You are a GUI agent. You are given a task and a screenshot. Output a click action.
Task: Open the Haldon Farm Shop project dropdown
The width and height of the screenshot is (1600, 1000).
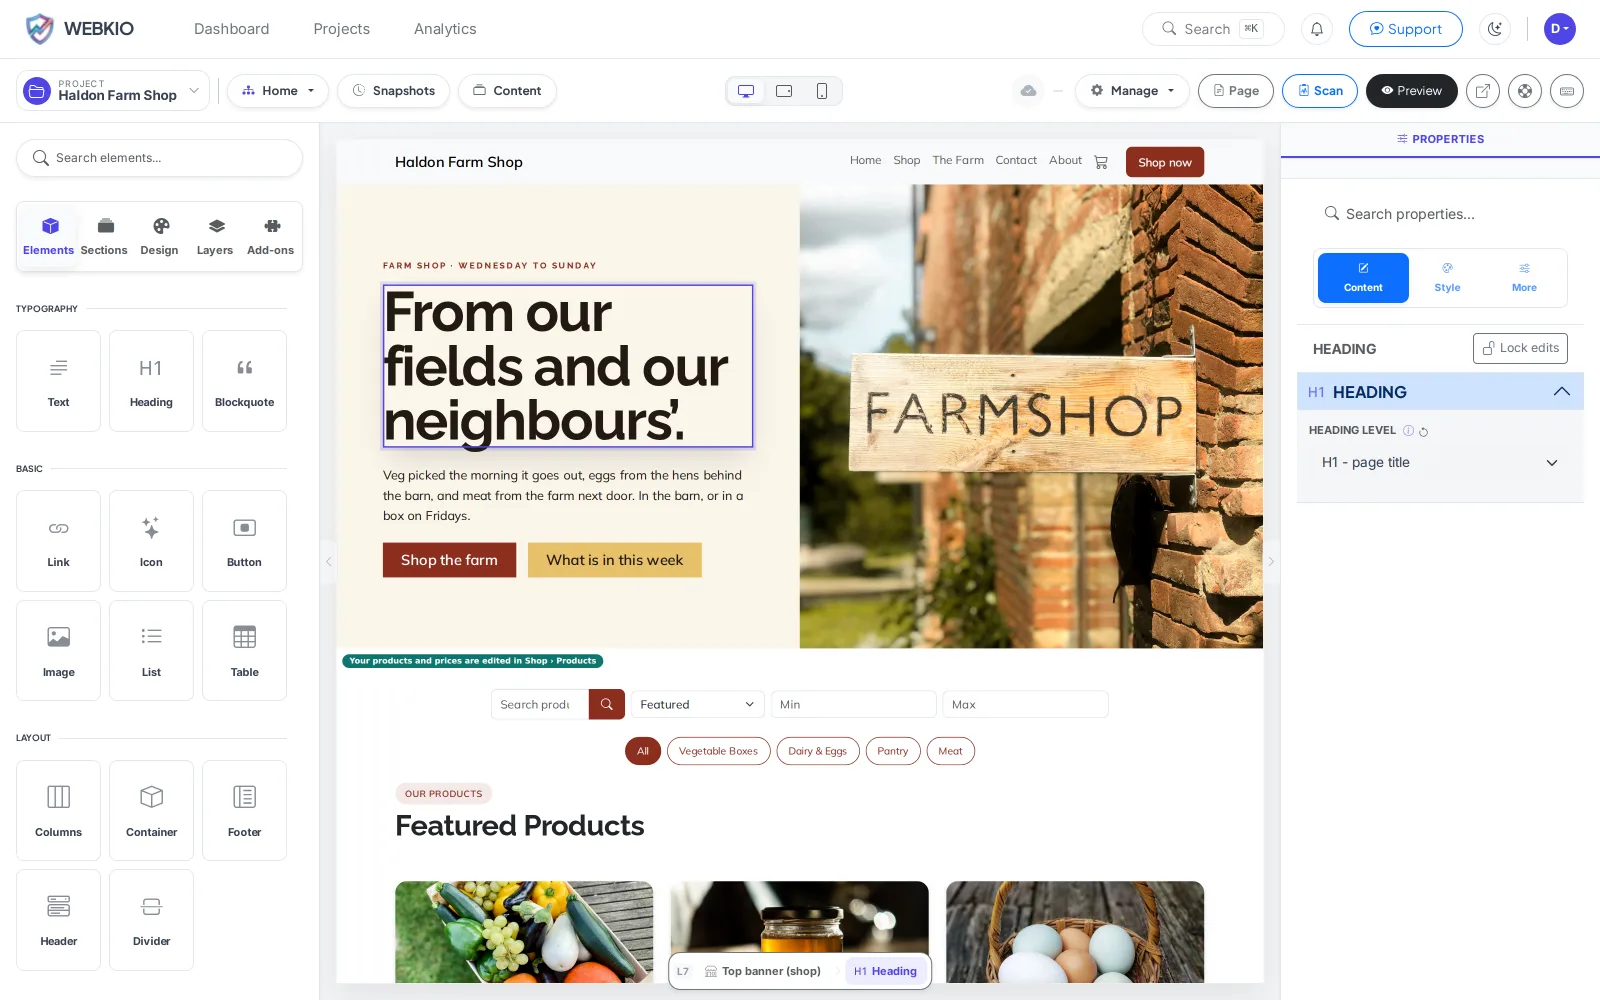[113, 91]
